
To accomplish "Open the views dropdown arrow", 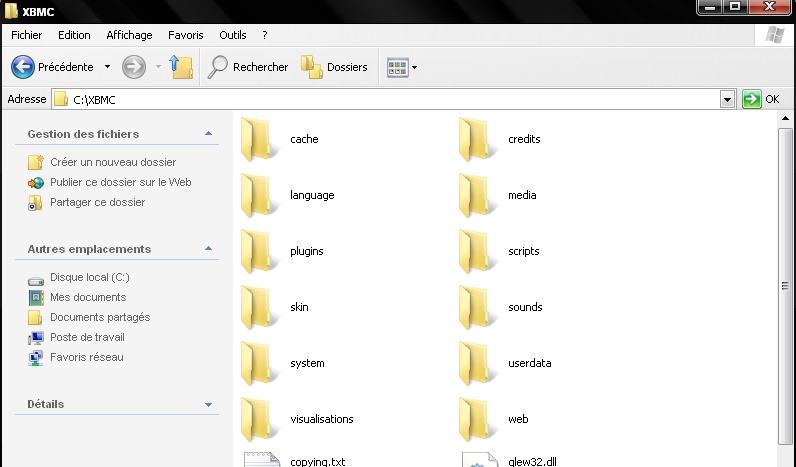I will [414, 67].
